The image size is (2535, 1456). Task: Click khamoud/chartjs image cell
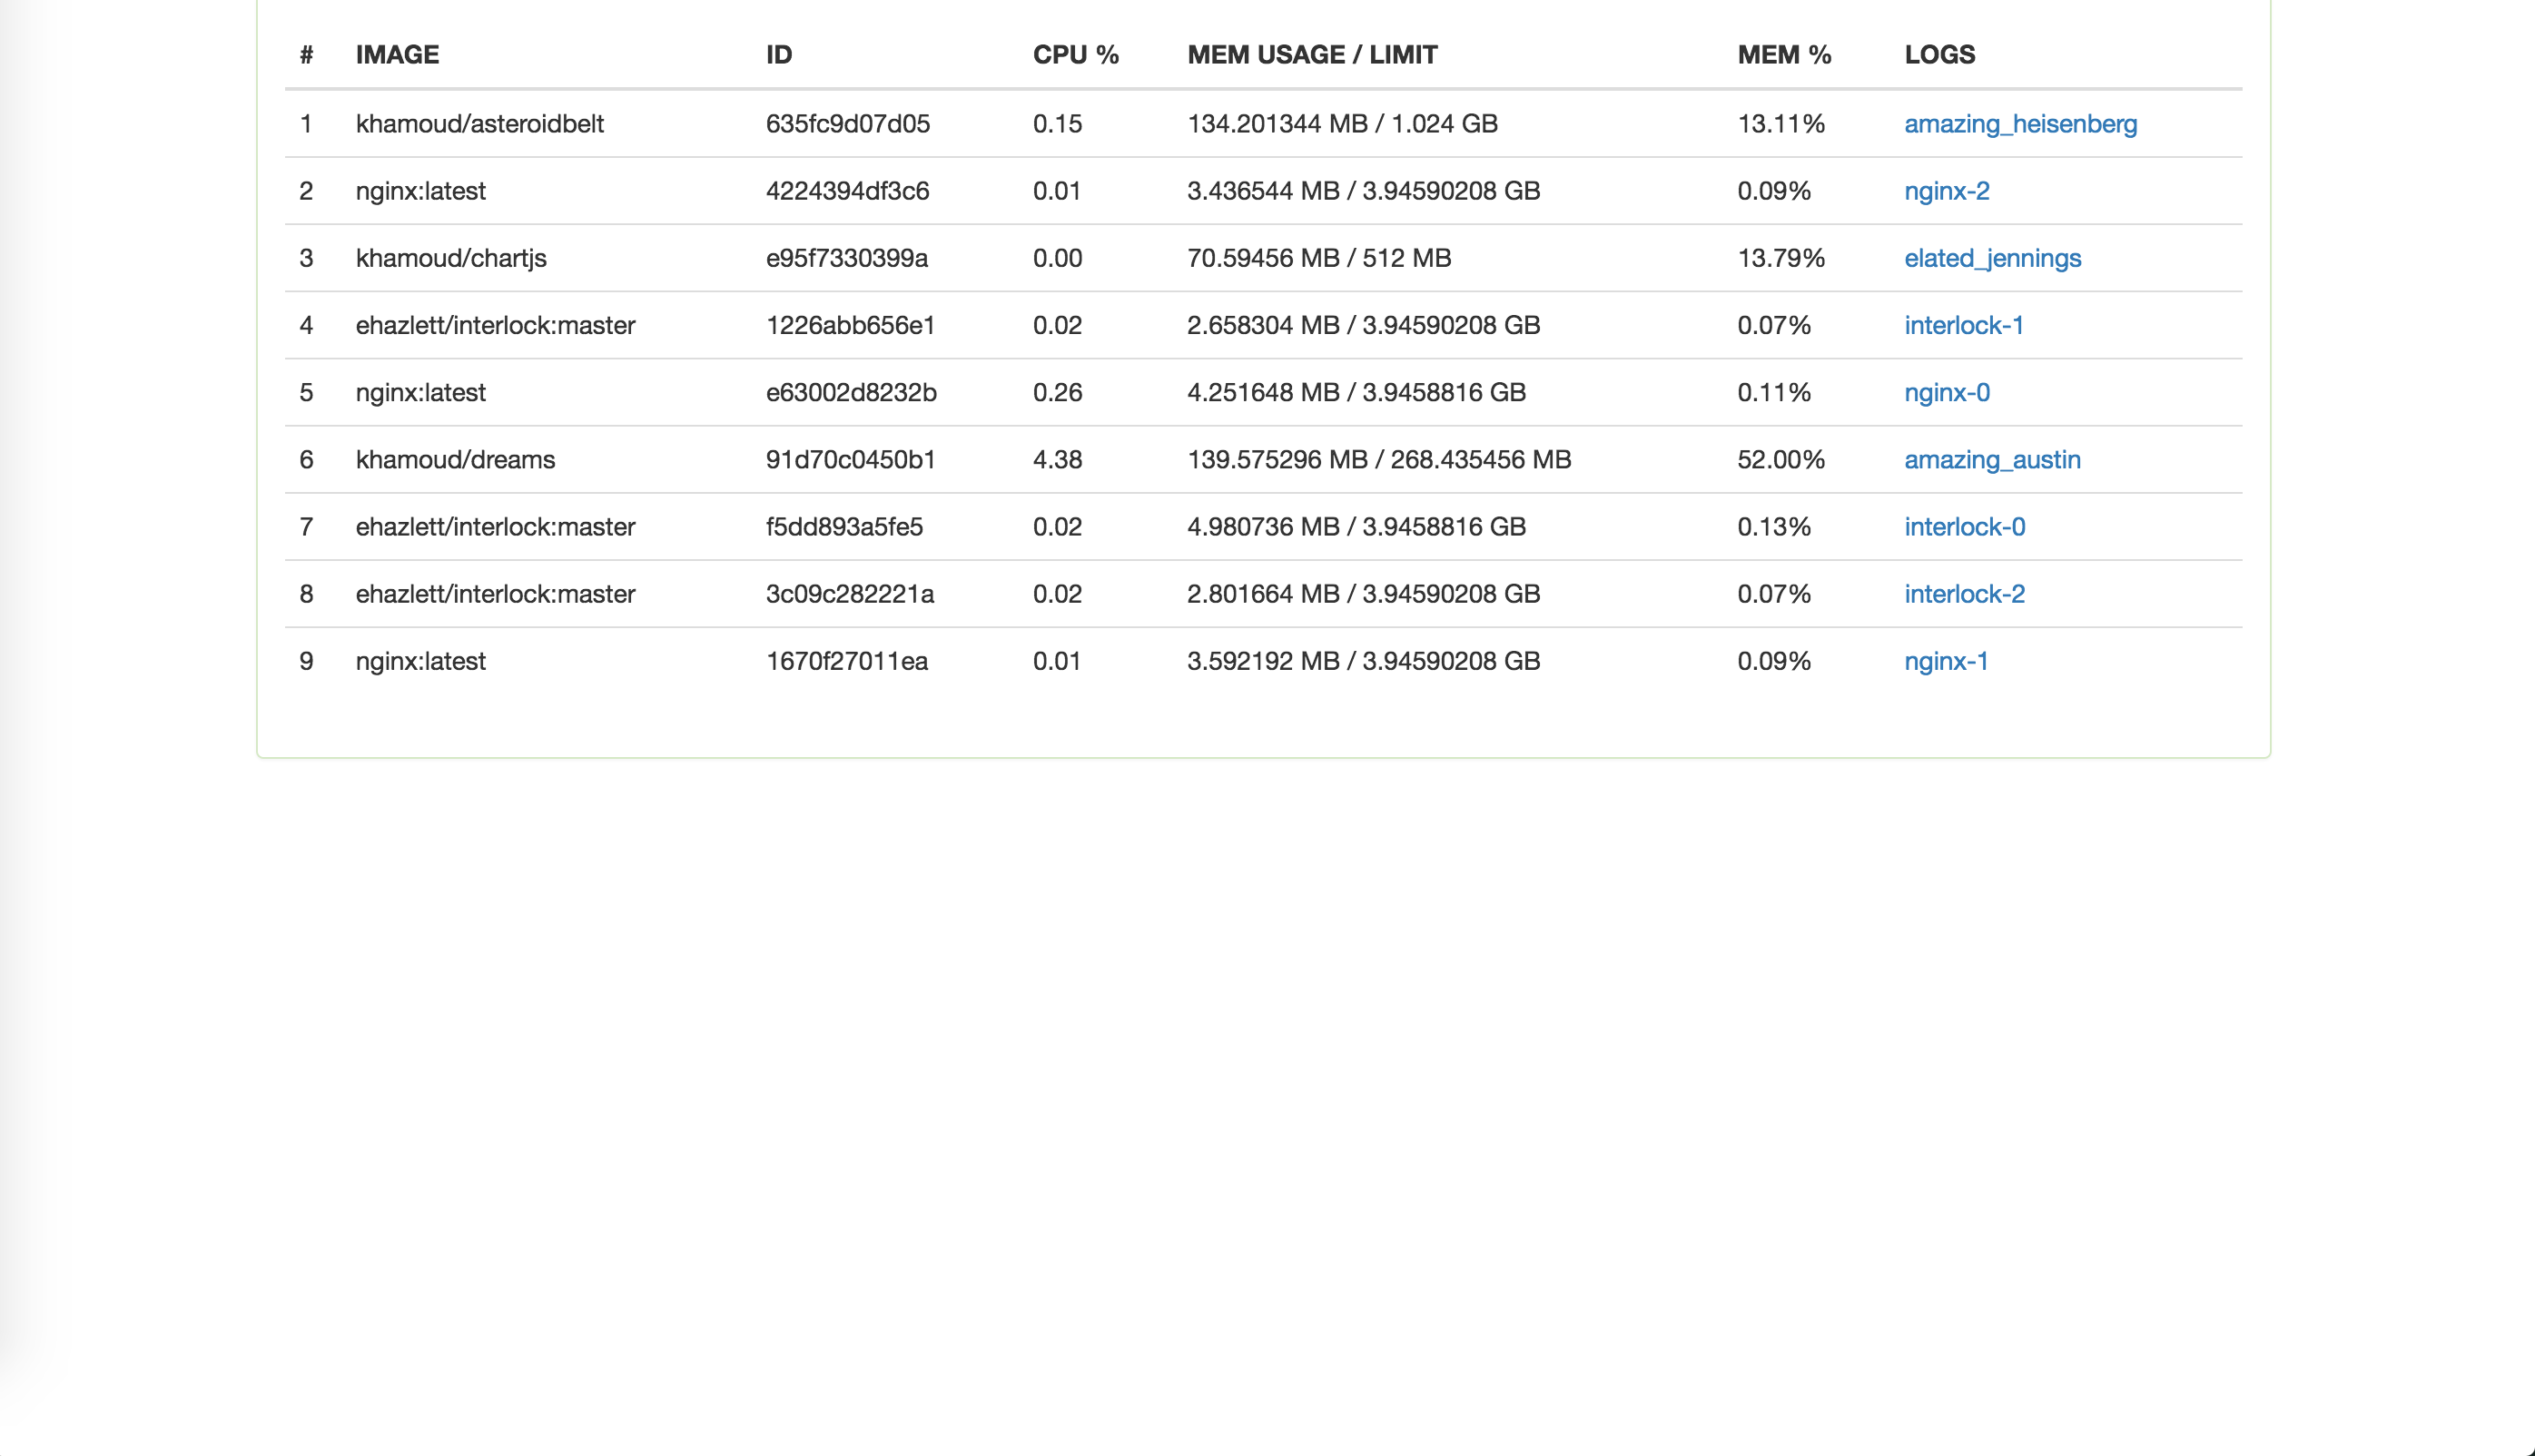(451, 258)
